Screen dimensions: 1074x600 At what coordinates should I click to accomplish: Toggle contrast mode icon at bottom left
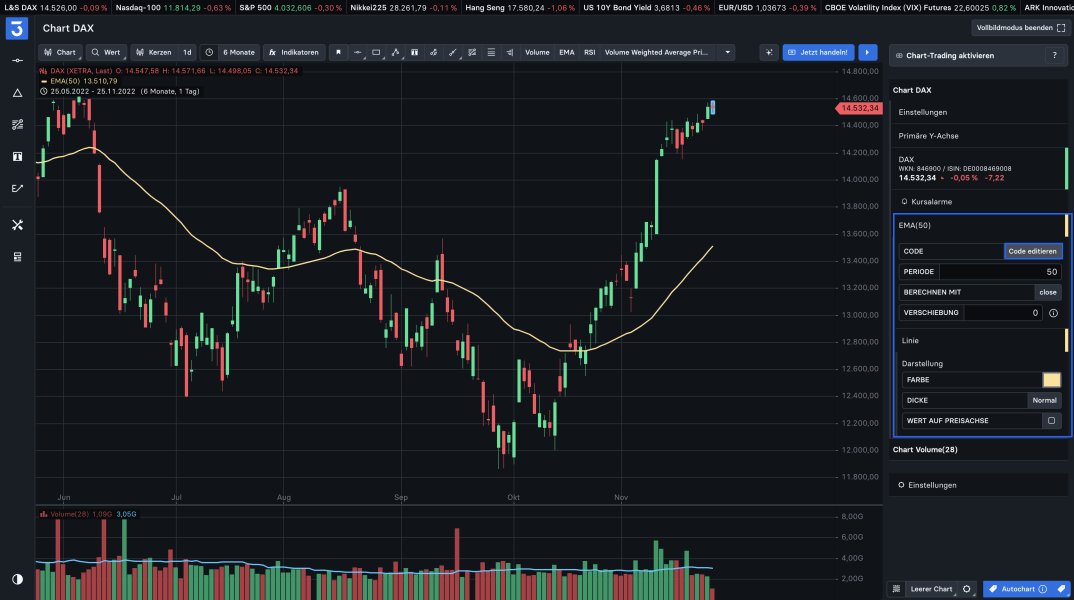point(17,579)
